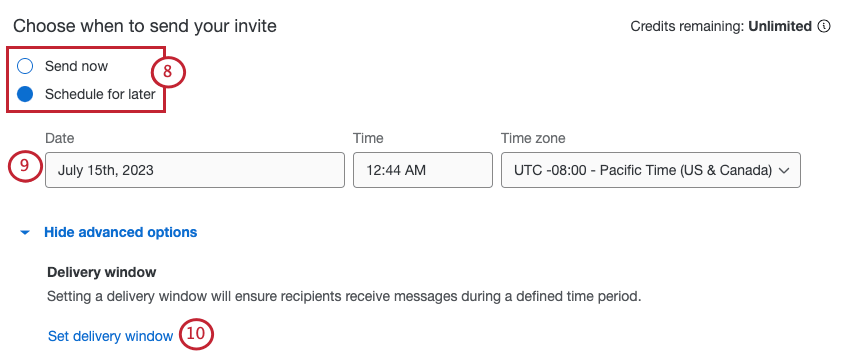Click the 'Schedule for later' text label

click(x=100, y=94)
